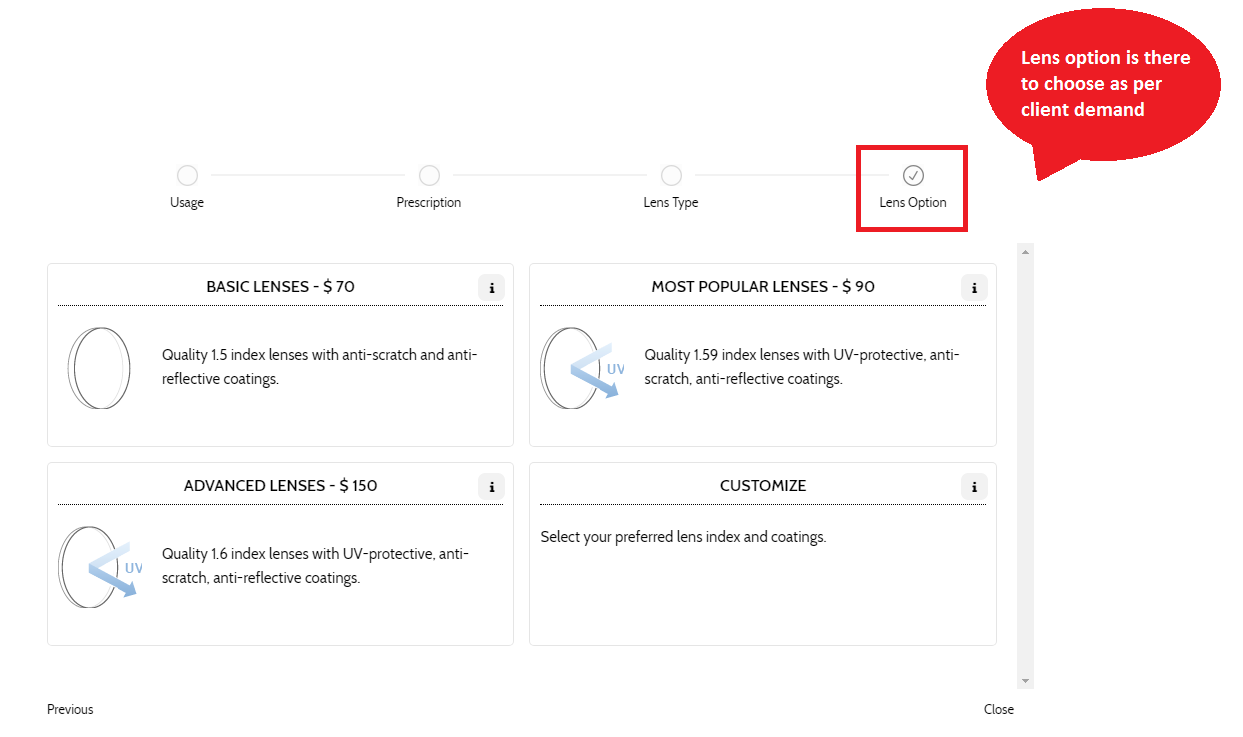Screen dimensions: 1243x737
Task: Open the Lens Option step label
Action: tap(913, 202)
